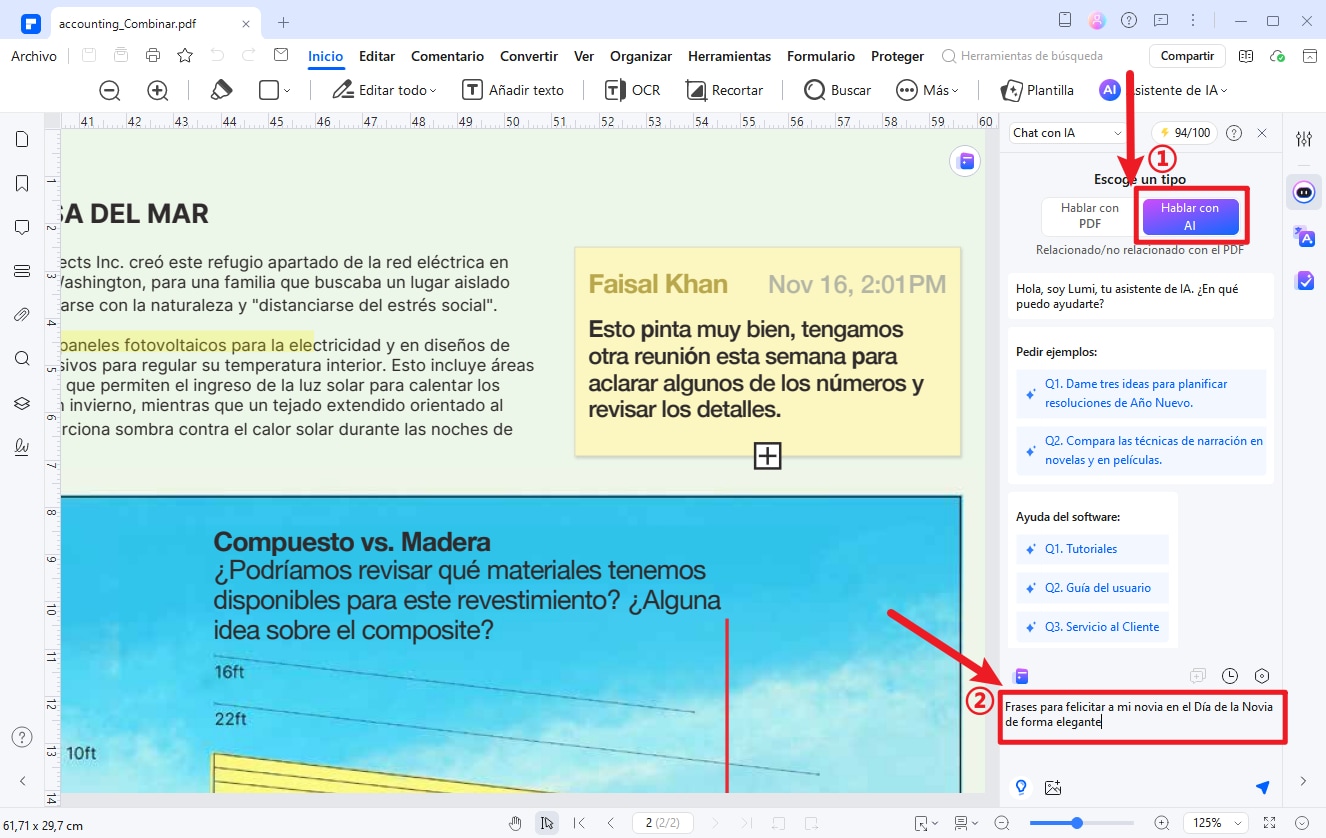Select the Hablar con AI mode

click(1189, 216)
